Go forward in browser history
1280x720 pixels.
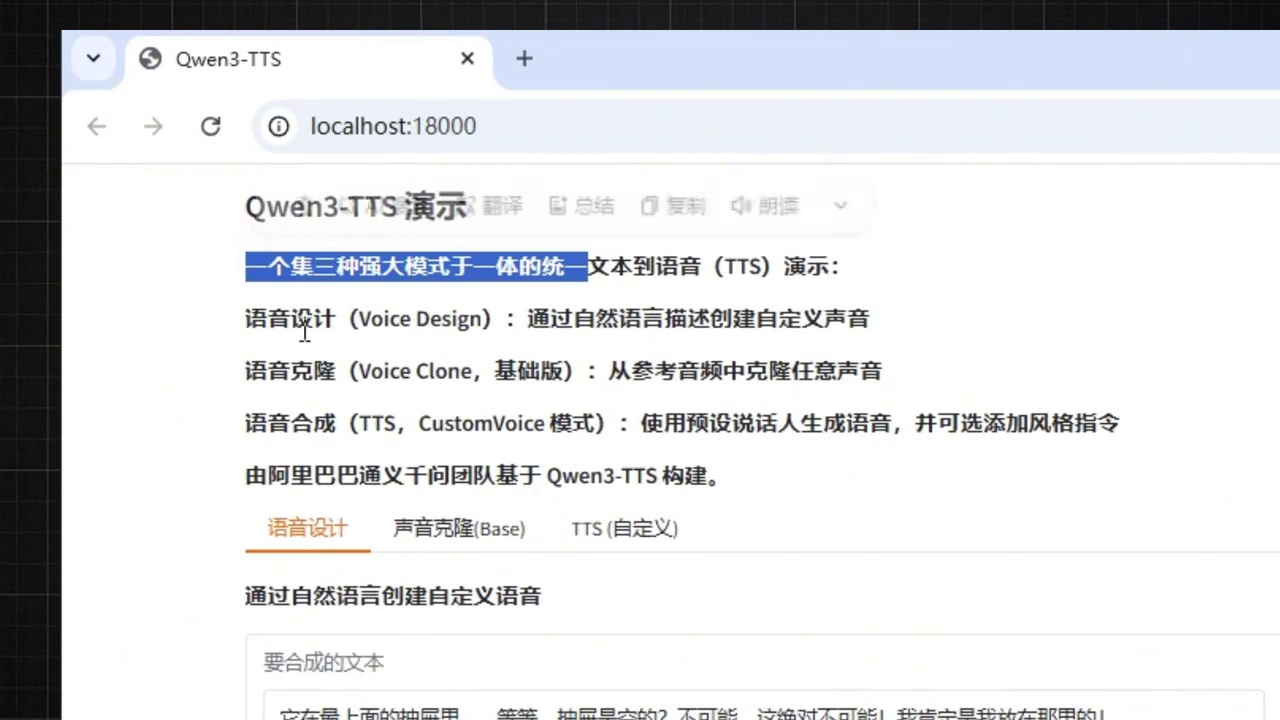pyautogui.click(x=153, y=126)
